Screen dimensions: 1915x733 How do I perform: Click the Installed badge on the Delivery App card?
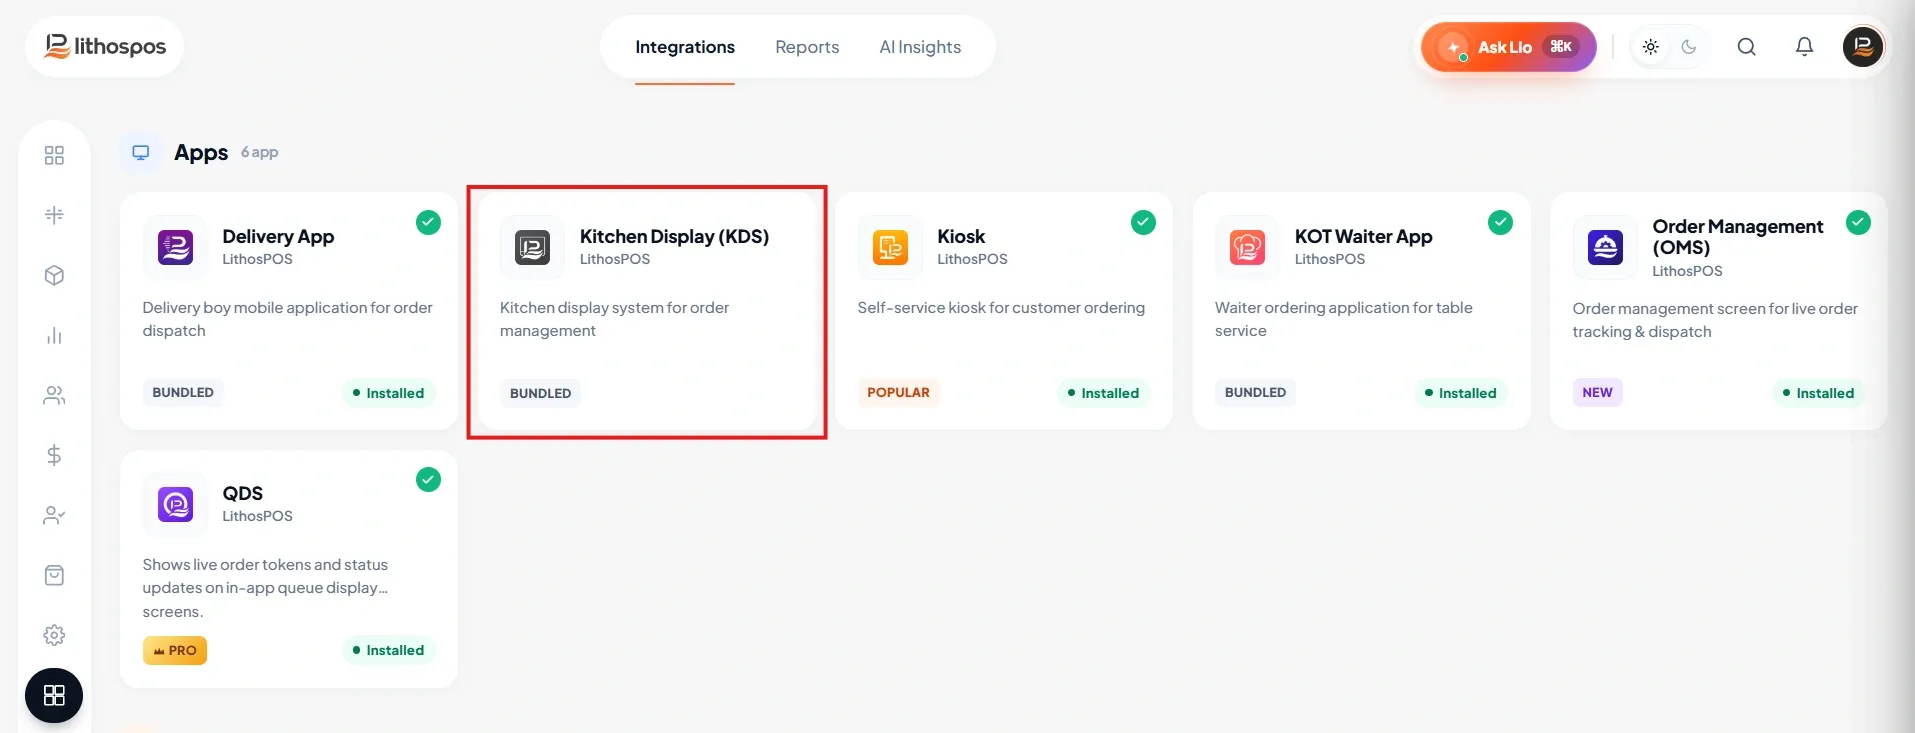point(389,393)
